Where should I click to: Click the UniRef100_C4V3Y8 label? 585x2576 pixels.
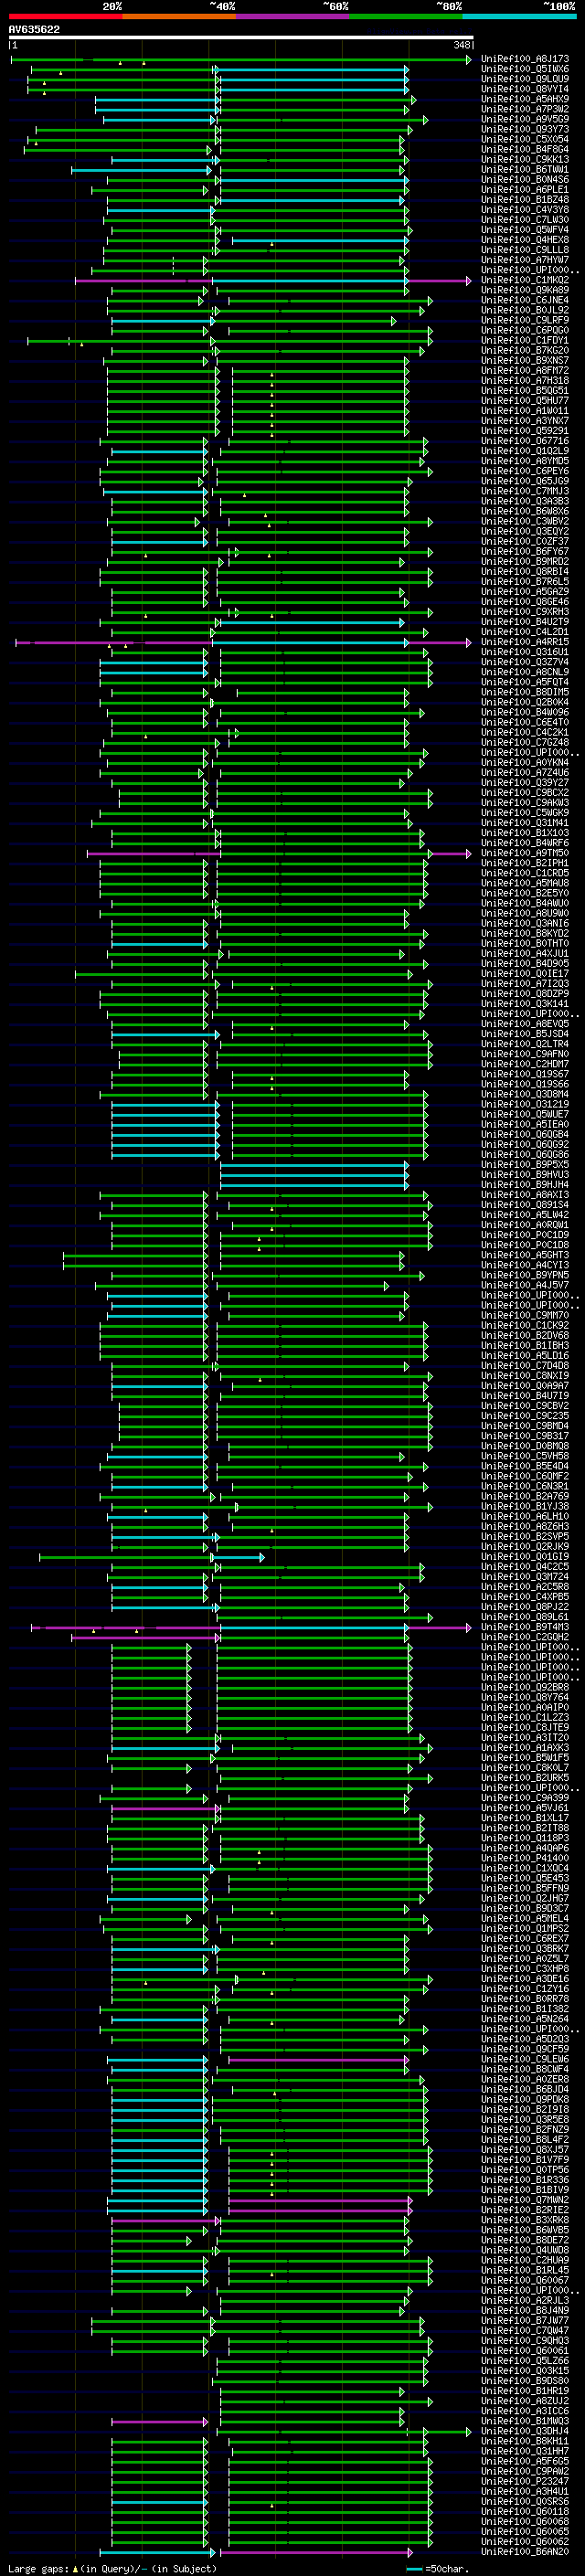[525, 209]
